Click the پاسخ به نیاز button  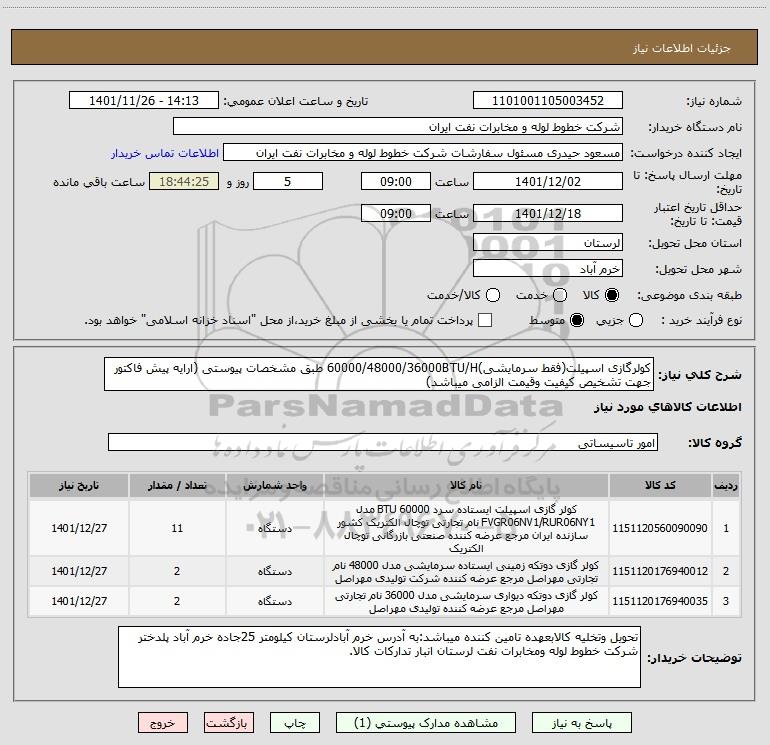582,723
